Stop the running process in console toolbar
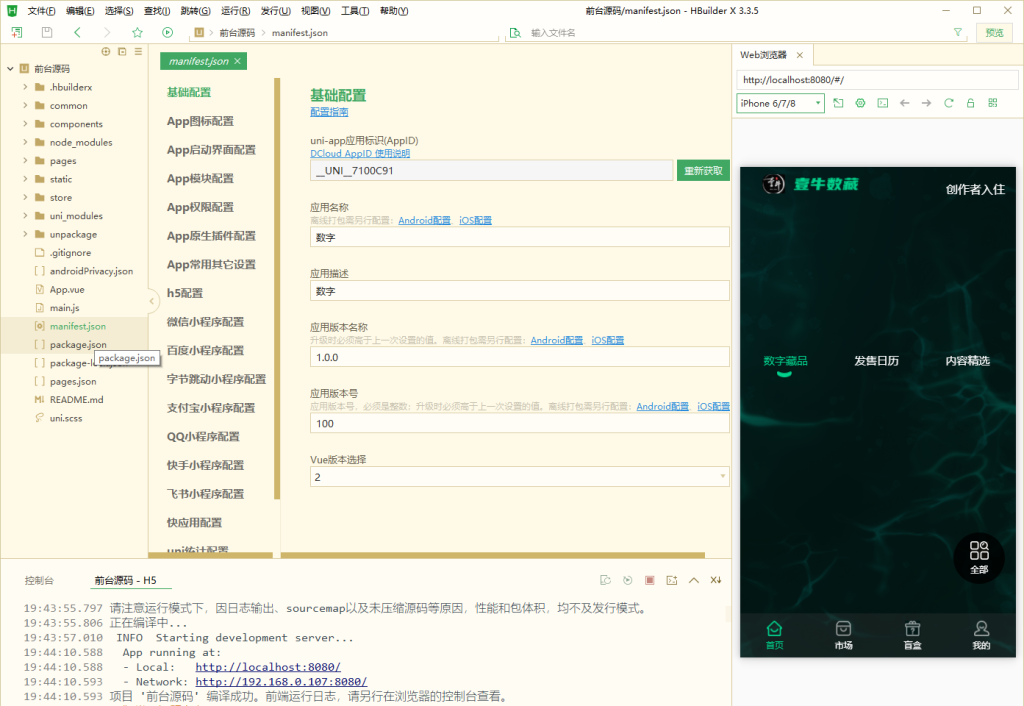The image size is (1024, 706). (650, 580)
